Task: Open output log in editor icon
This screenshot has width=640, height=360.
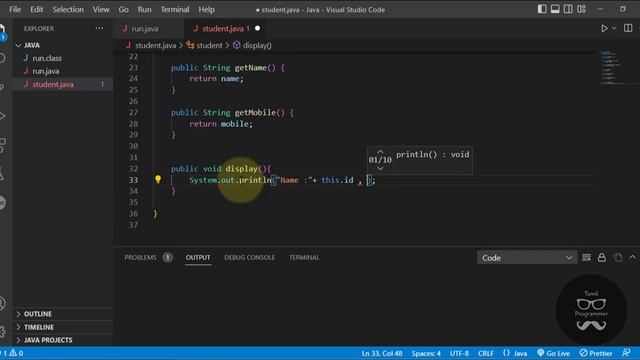Action: pos(618,258)
